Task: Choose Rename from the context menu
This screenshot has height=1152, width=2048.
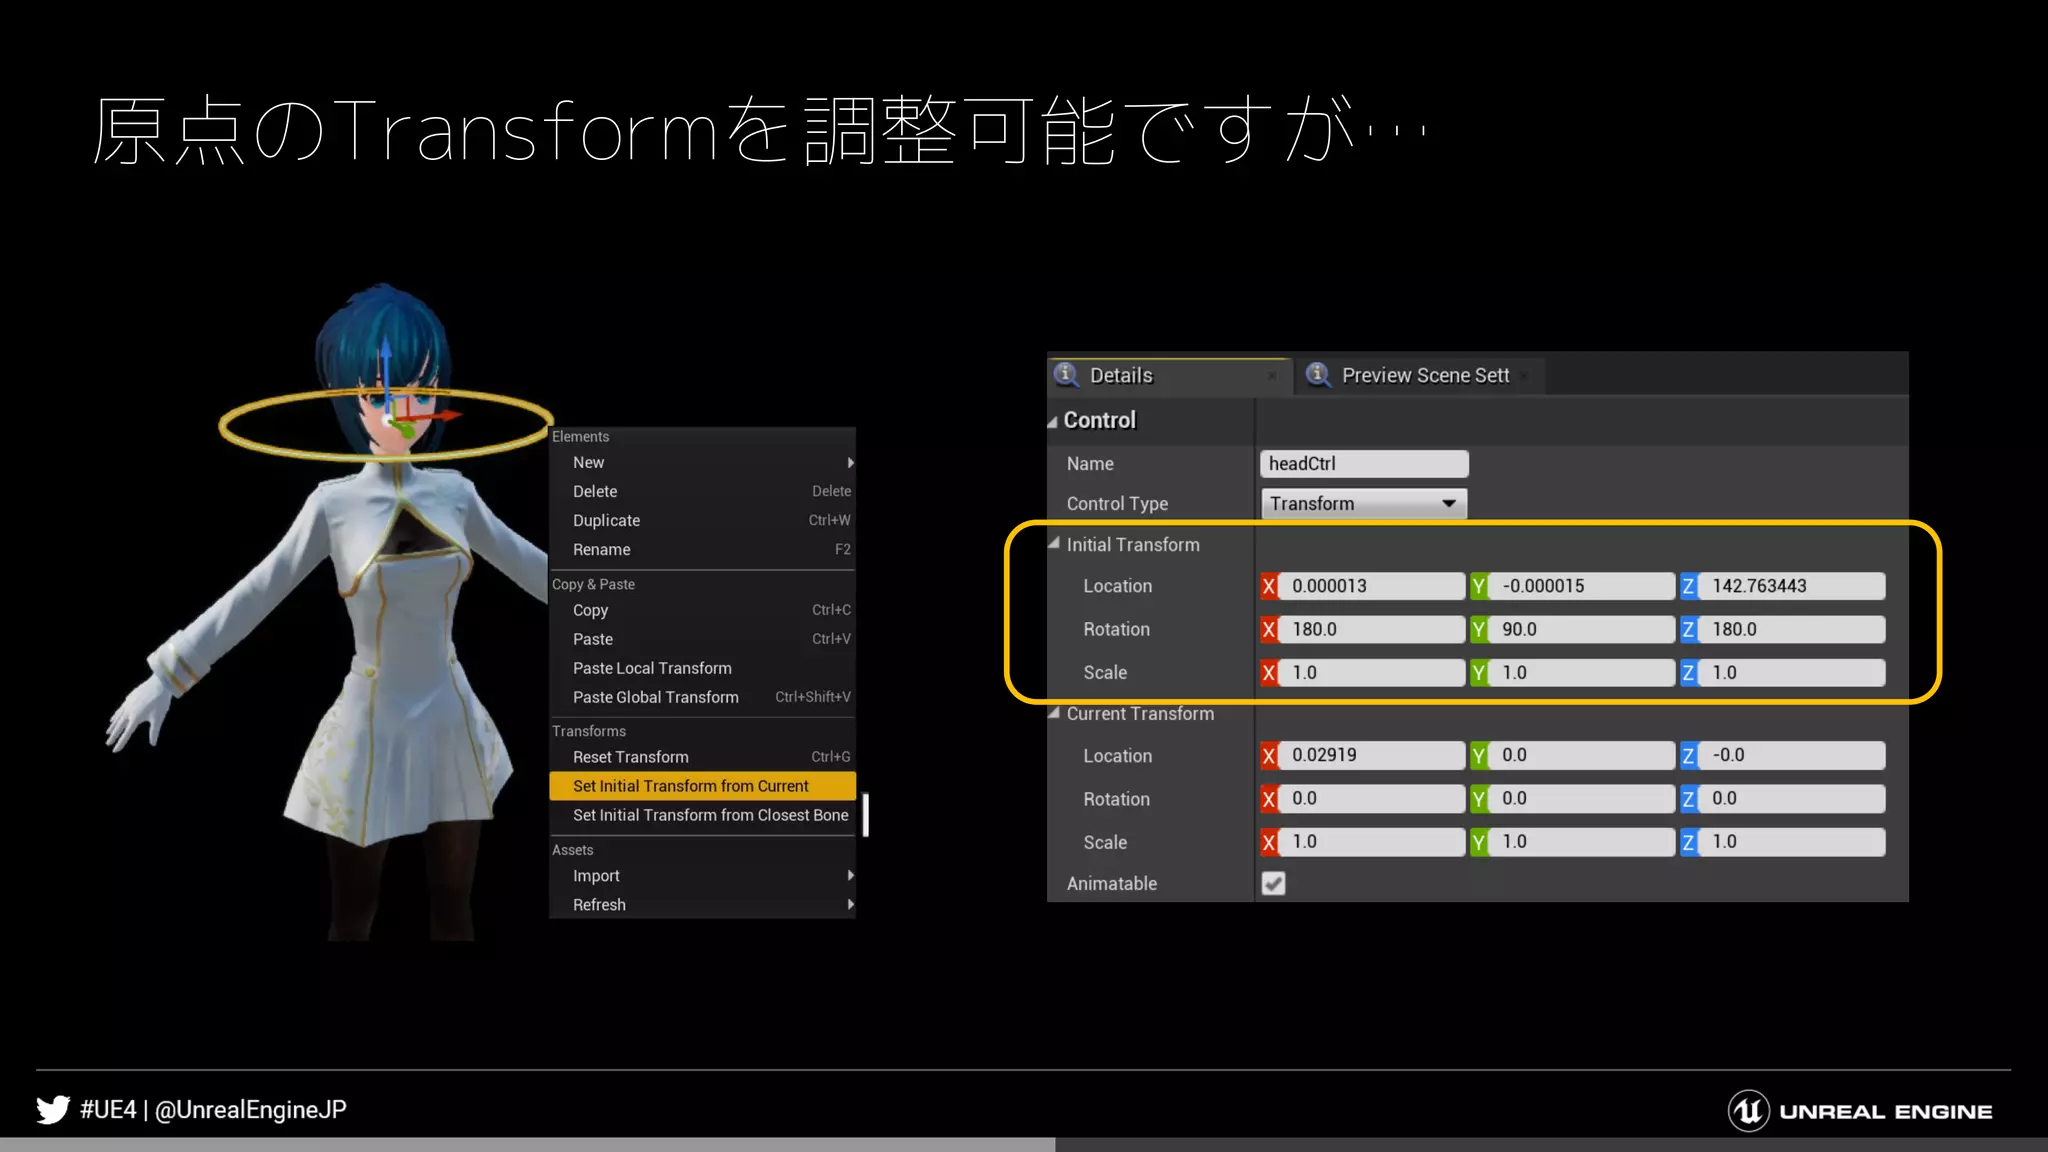Action: pos(702,549)
